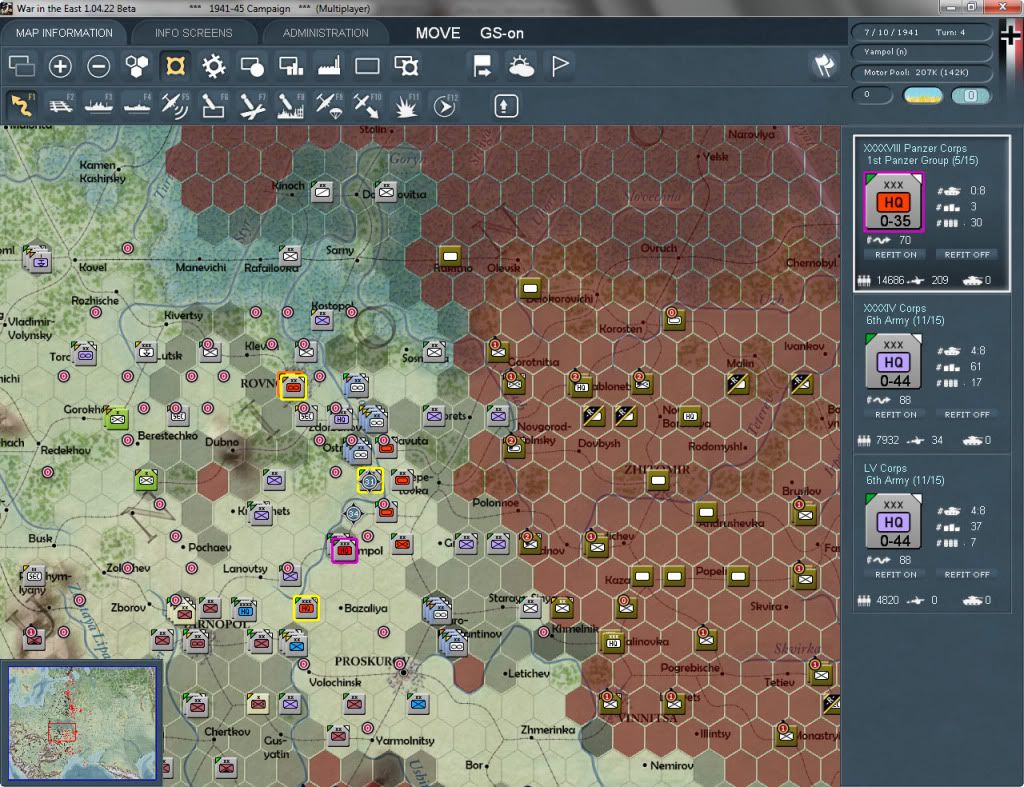
Task: Open the Administration tab
Action: pos(325,33)
